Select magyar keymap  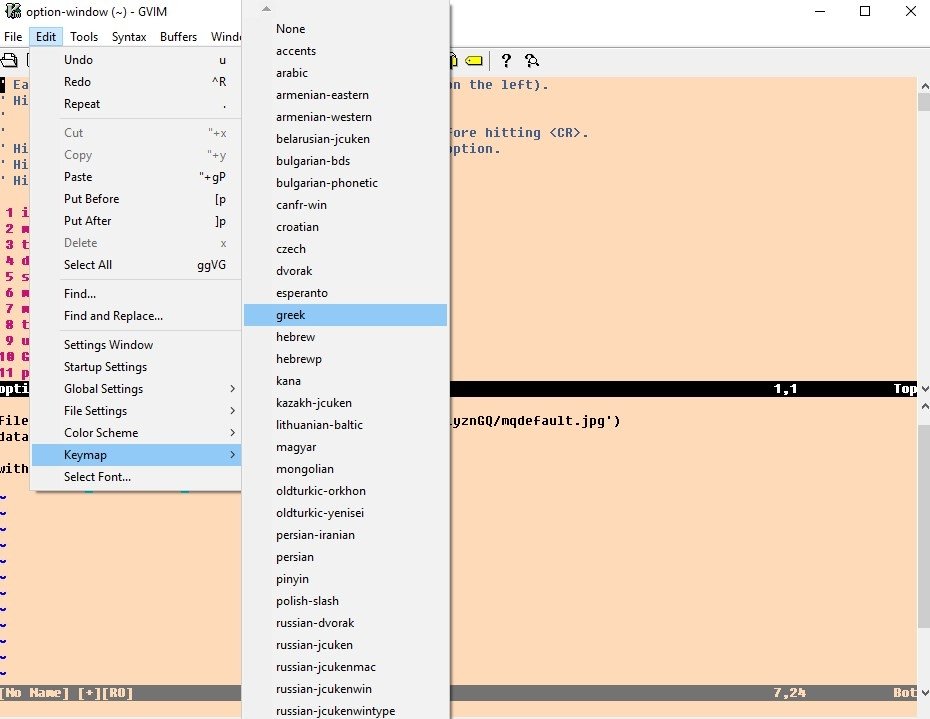tap(345, 447)
